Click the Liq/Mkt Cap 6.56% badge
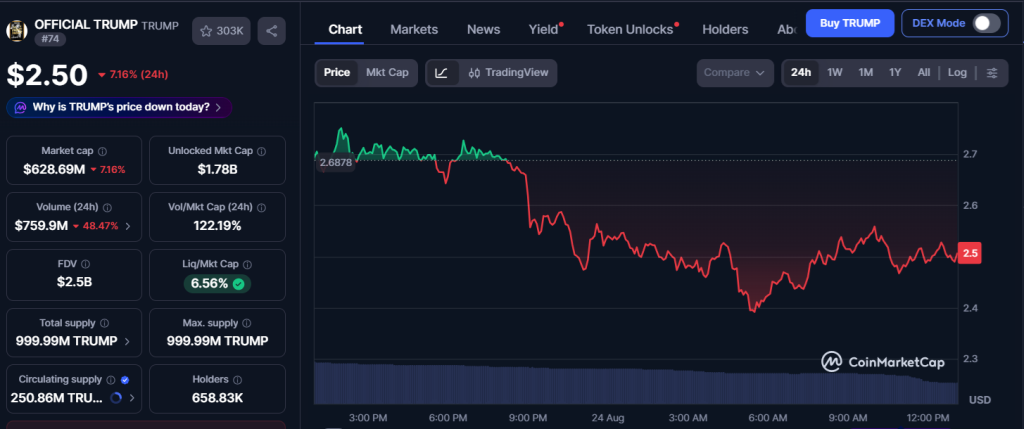 tap(217, 284)
